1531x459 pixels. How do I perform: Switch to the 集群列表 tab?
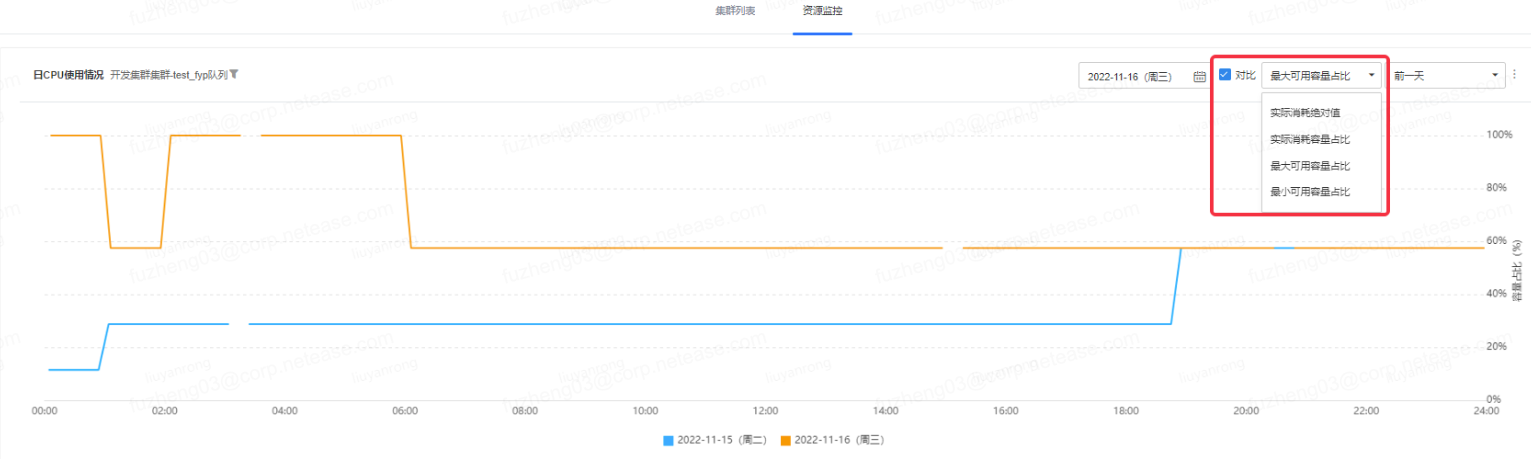(x=735, y=11)
